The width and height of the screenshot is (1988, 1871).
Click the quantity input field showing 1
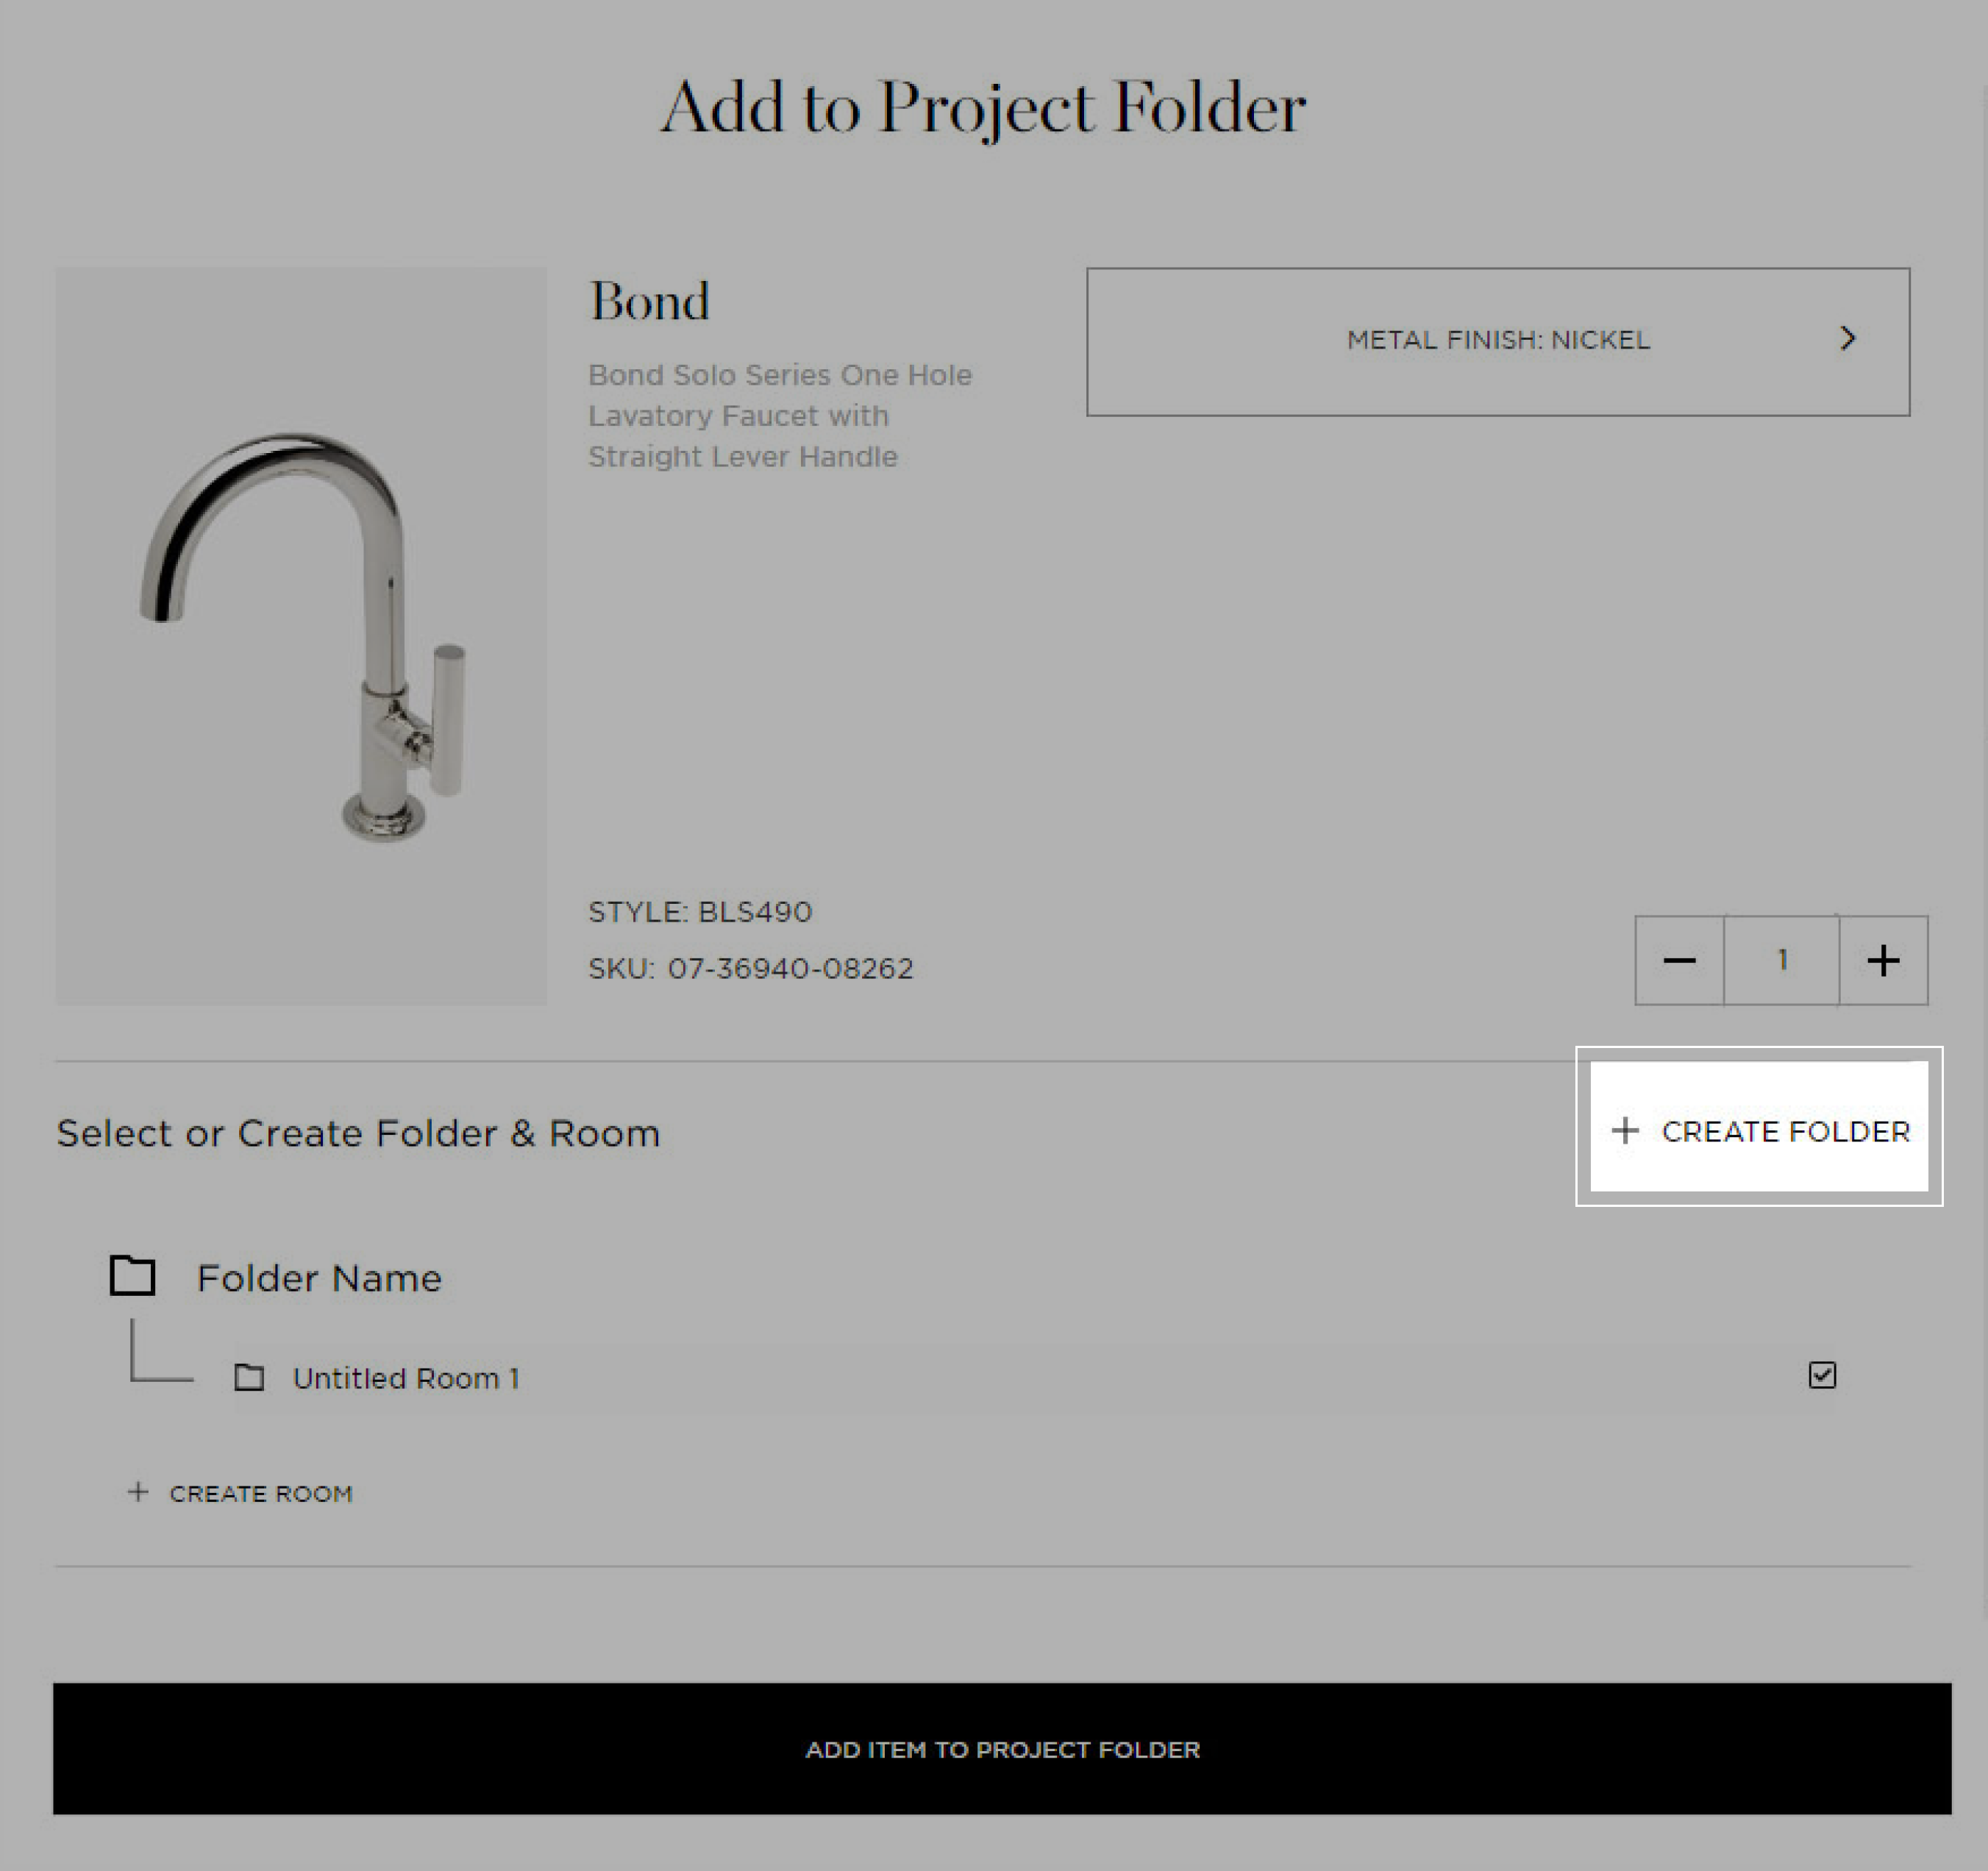[x=1782, y=960]
